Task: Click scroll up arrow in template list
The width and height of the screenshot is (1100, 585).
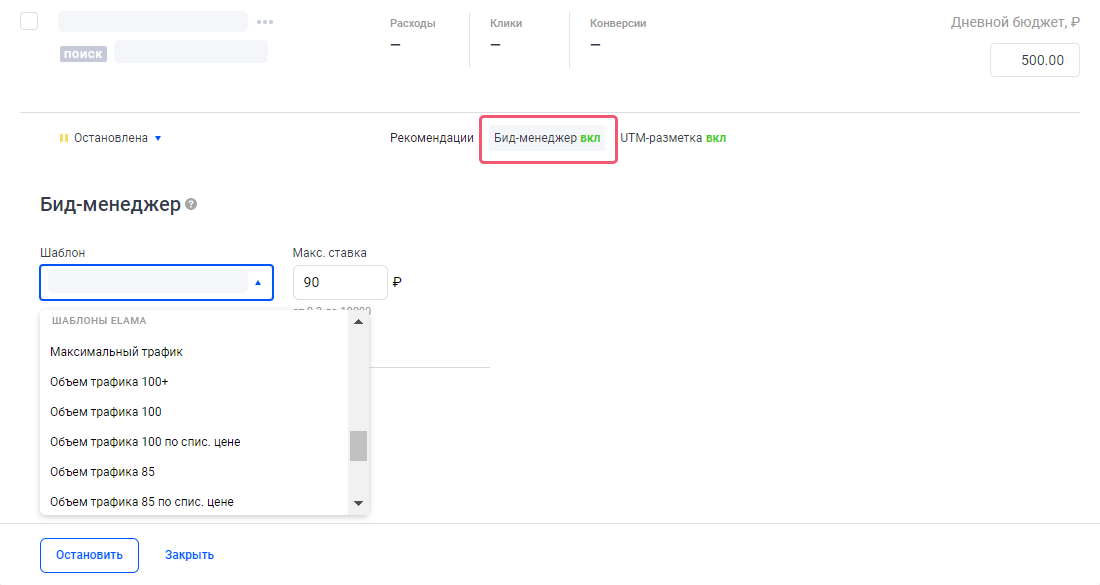Action: coord(358,322)
